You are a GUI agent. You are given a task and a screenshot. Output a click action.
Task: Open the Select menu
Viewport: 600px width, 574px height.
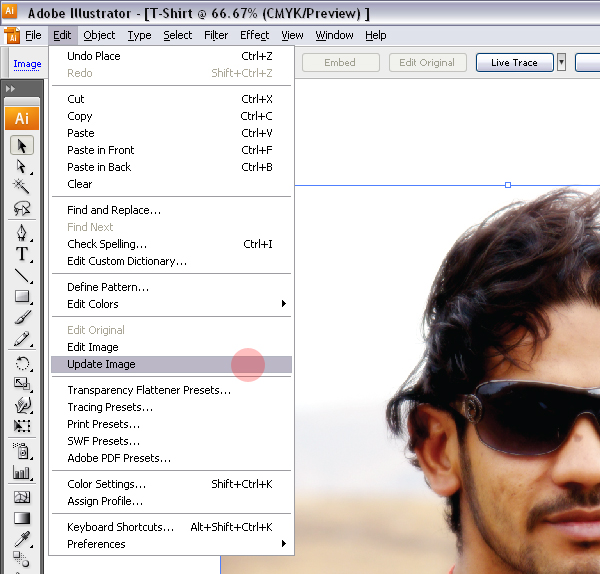tap(178, 35)
